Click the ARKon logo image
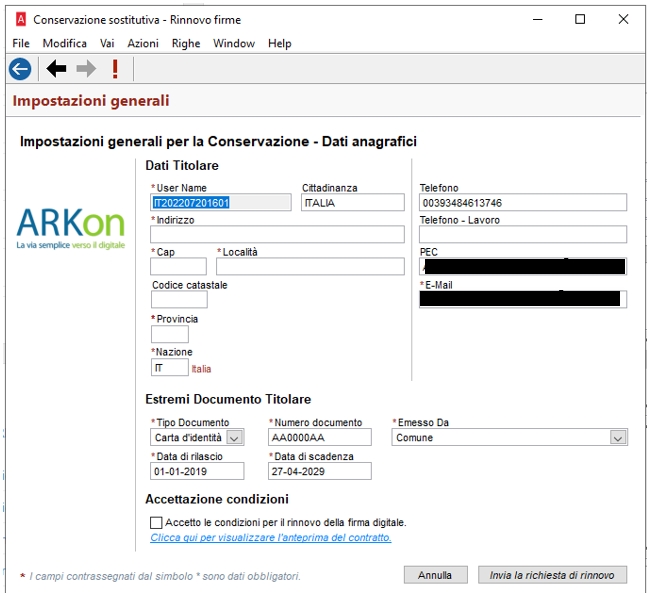Image resolution: width=647 pixels, height=596 pixels. point(71,228)
